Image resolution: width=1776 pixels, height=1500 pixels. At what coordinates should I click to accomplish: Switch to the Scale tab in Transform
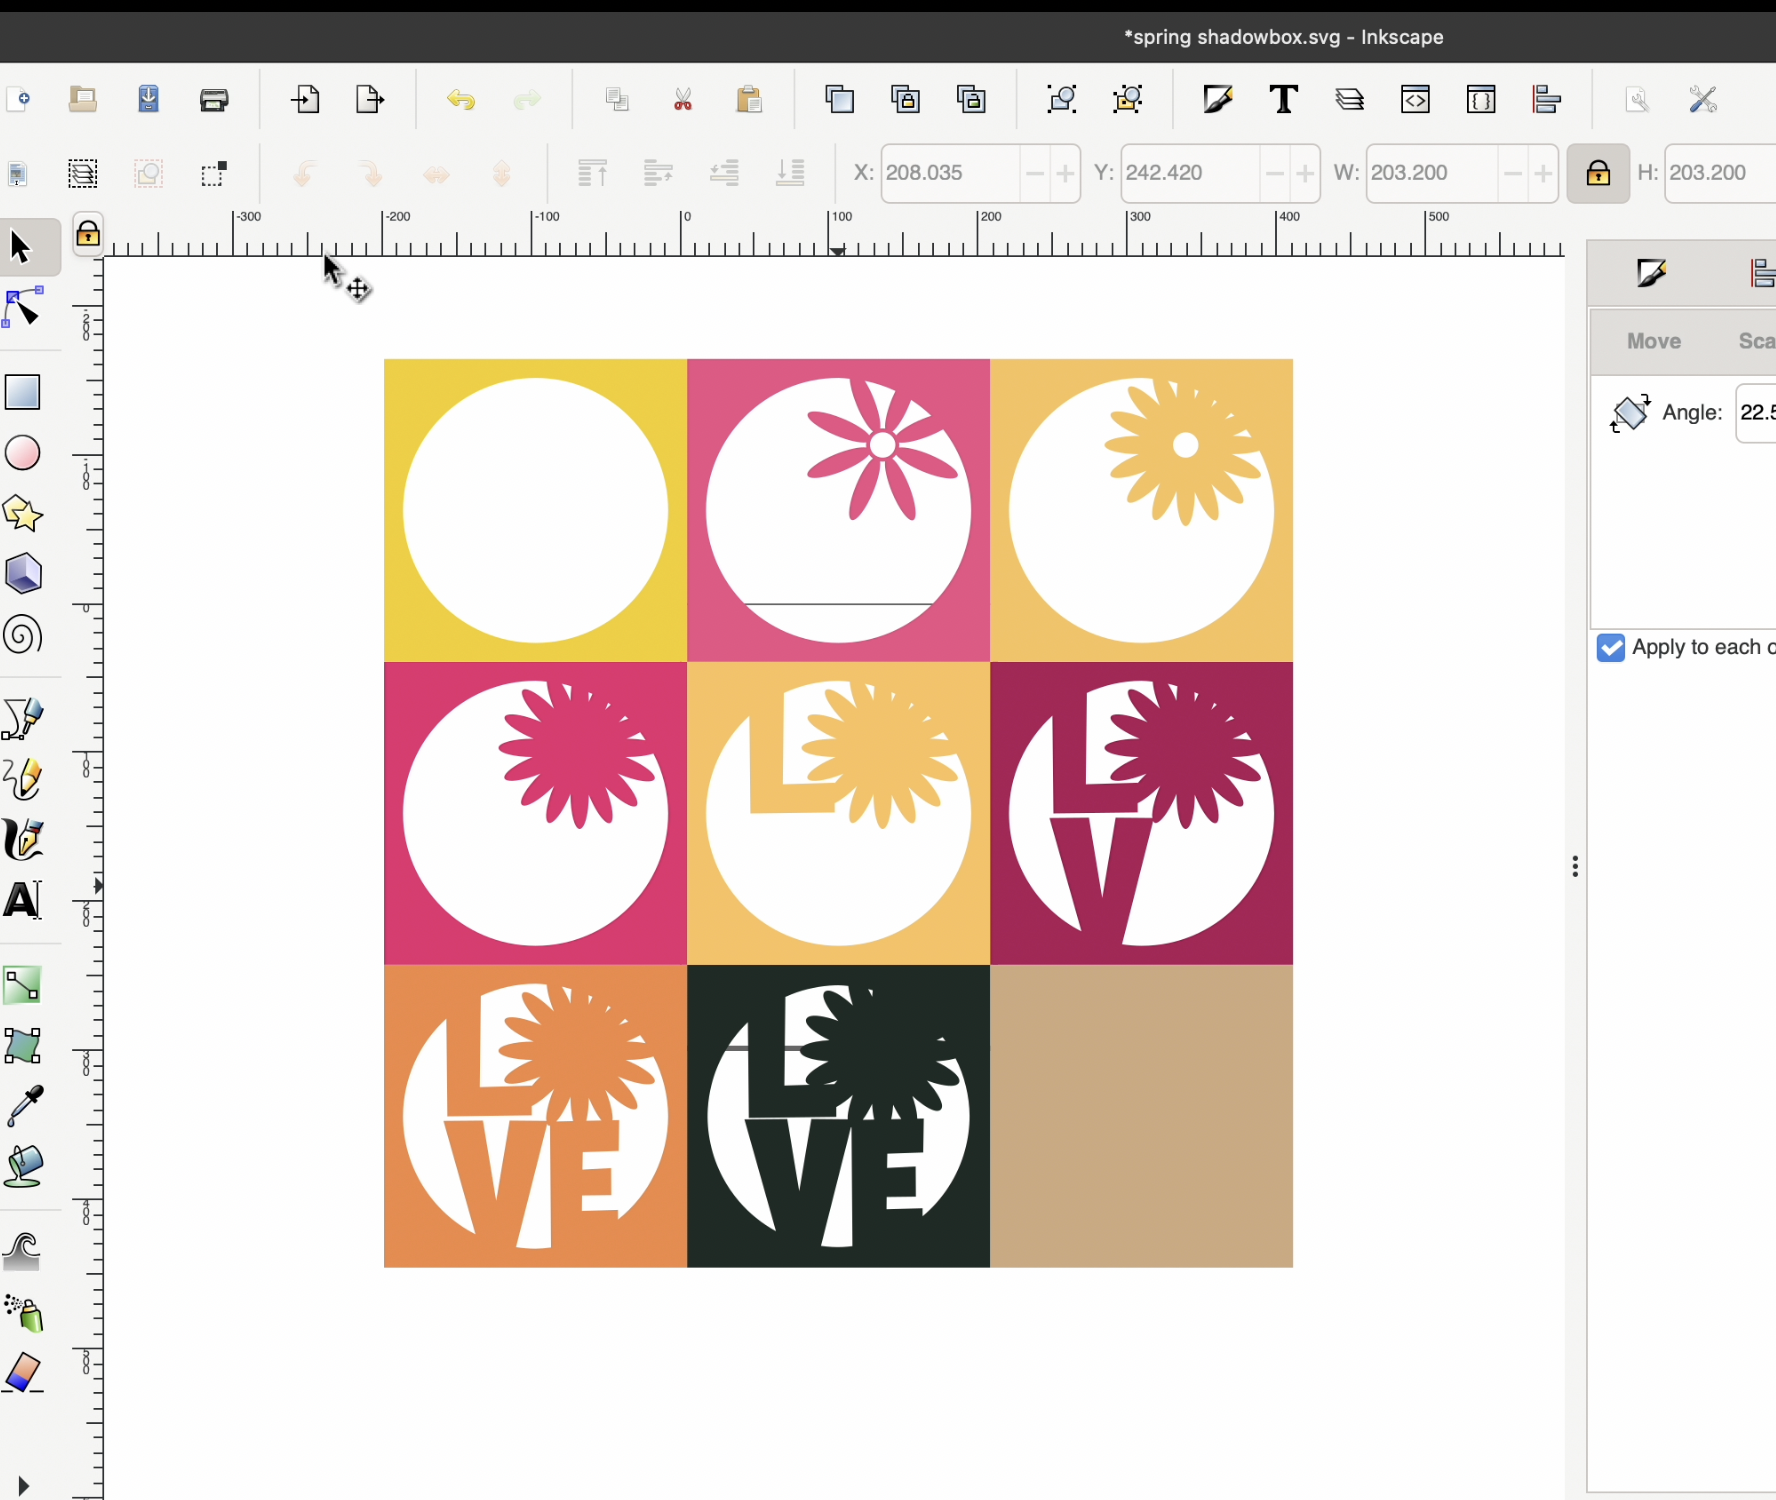[1755, 340]
